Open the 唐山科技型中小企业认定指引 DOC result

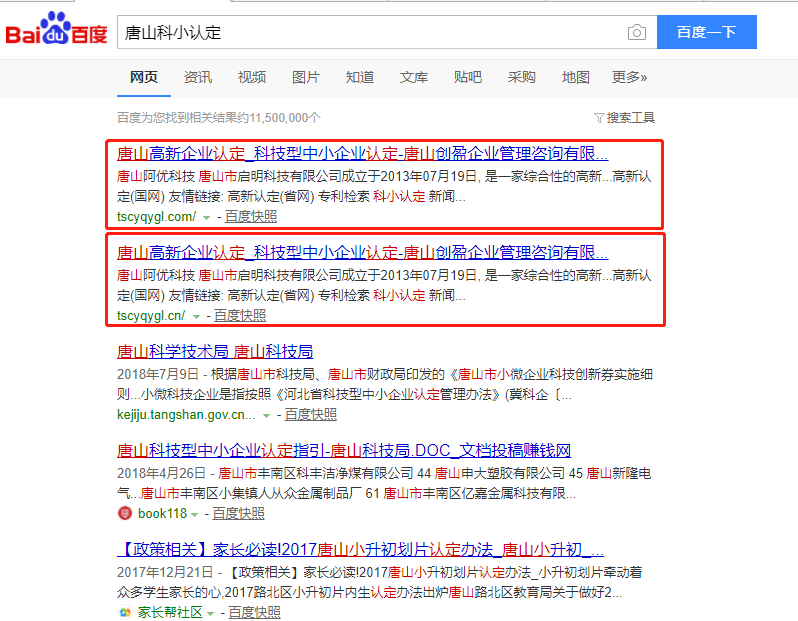[x=344, y=450]
